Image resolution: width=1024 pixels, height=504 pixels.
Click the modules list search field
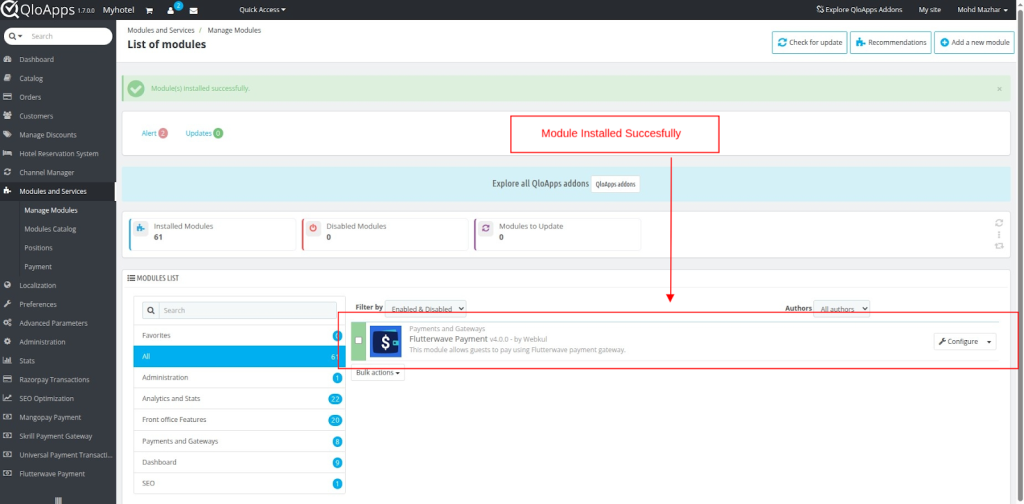(x=246, y=311)
